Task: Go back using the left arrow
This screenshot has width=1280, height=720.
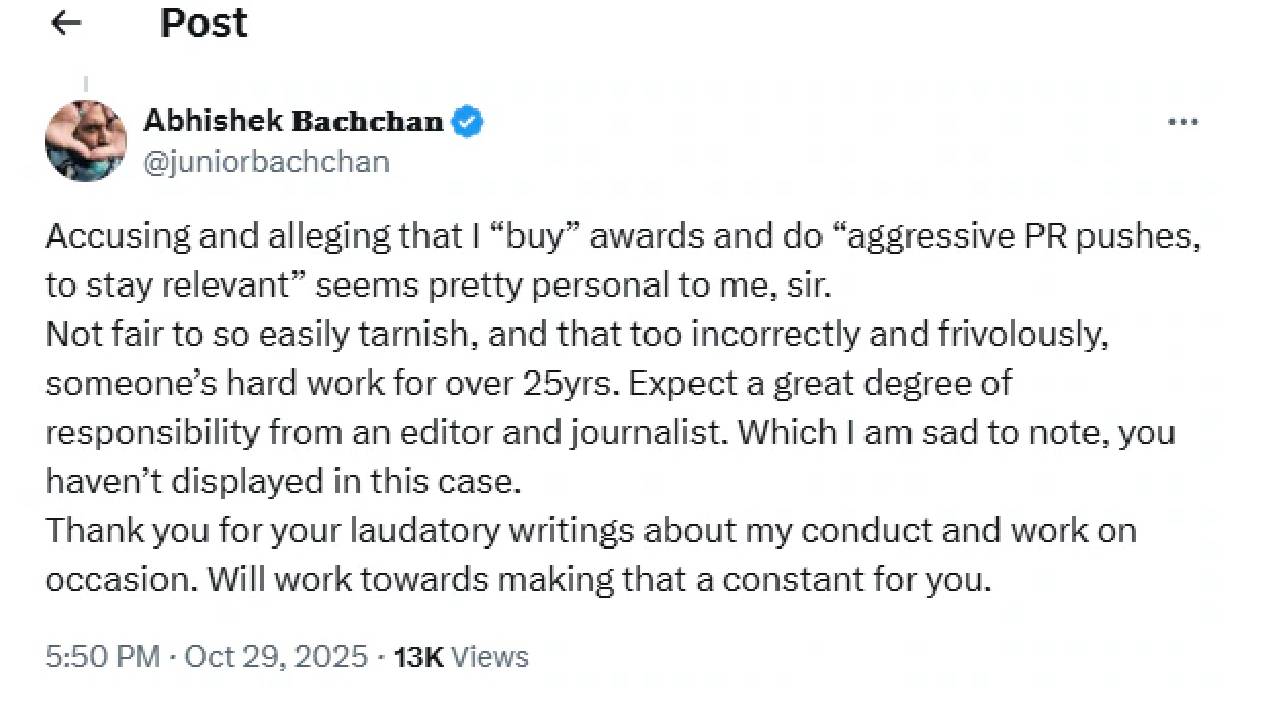Action: coord(66,23)
